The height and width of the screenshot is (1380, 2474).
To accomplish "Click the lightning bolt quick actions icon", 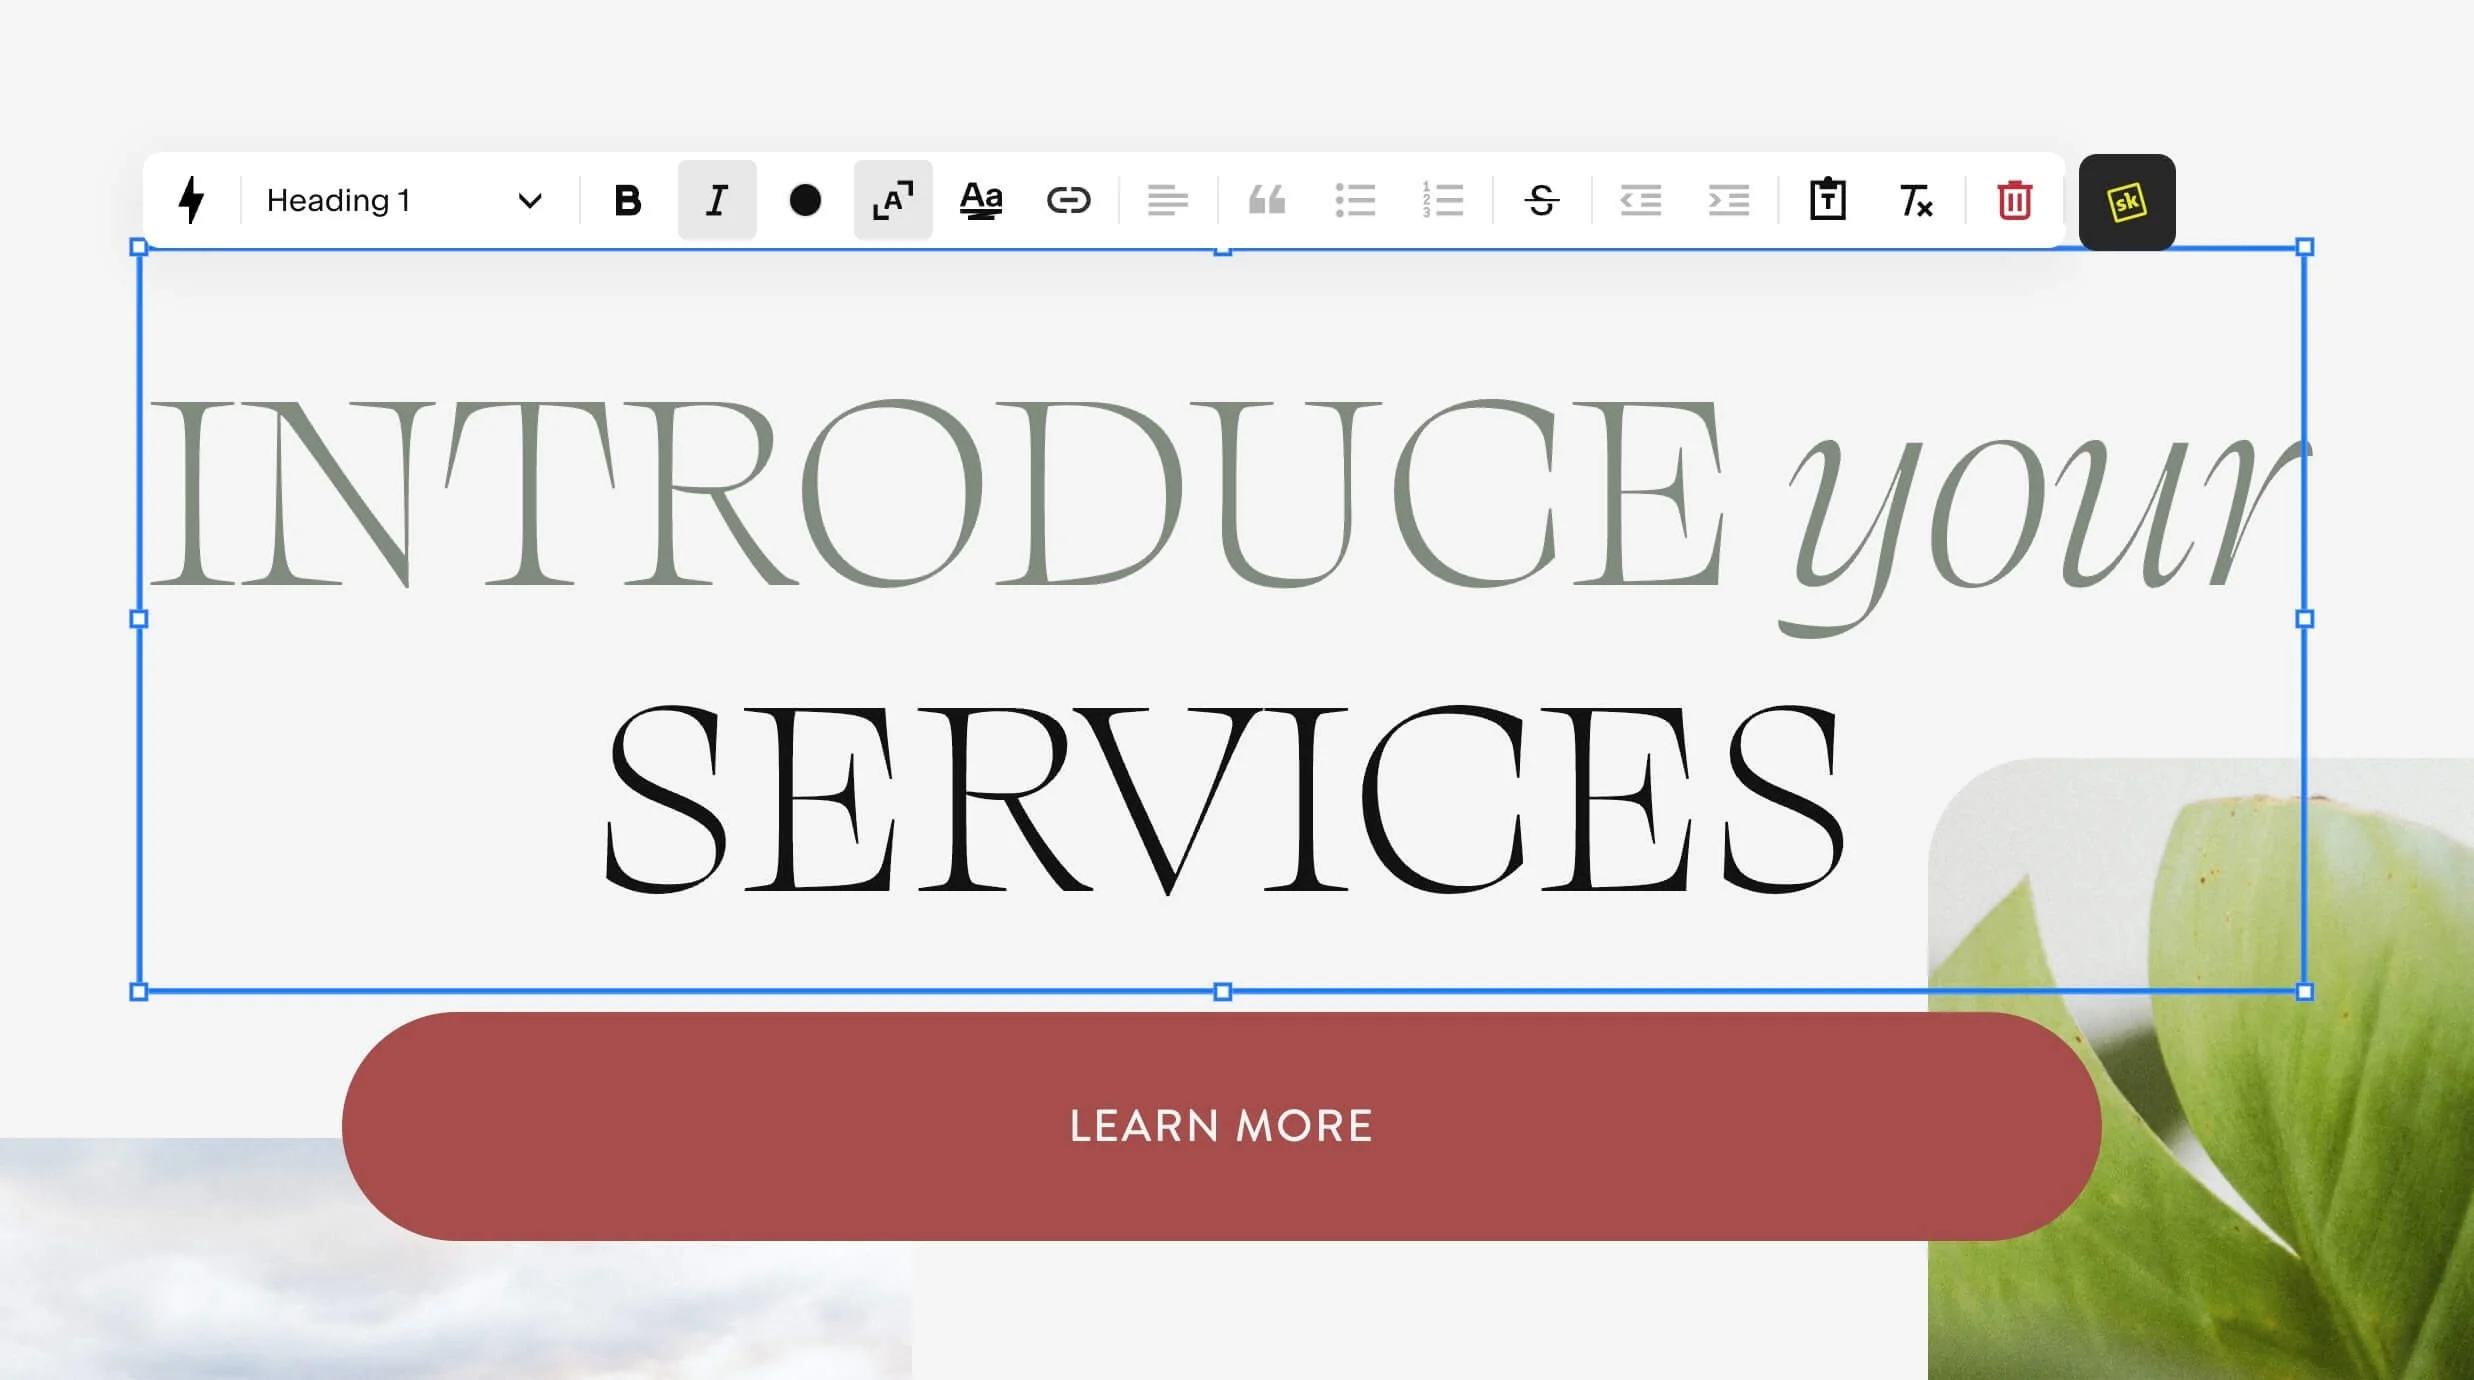I will tap(191, 200).
